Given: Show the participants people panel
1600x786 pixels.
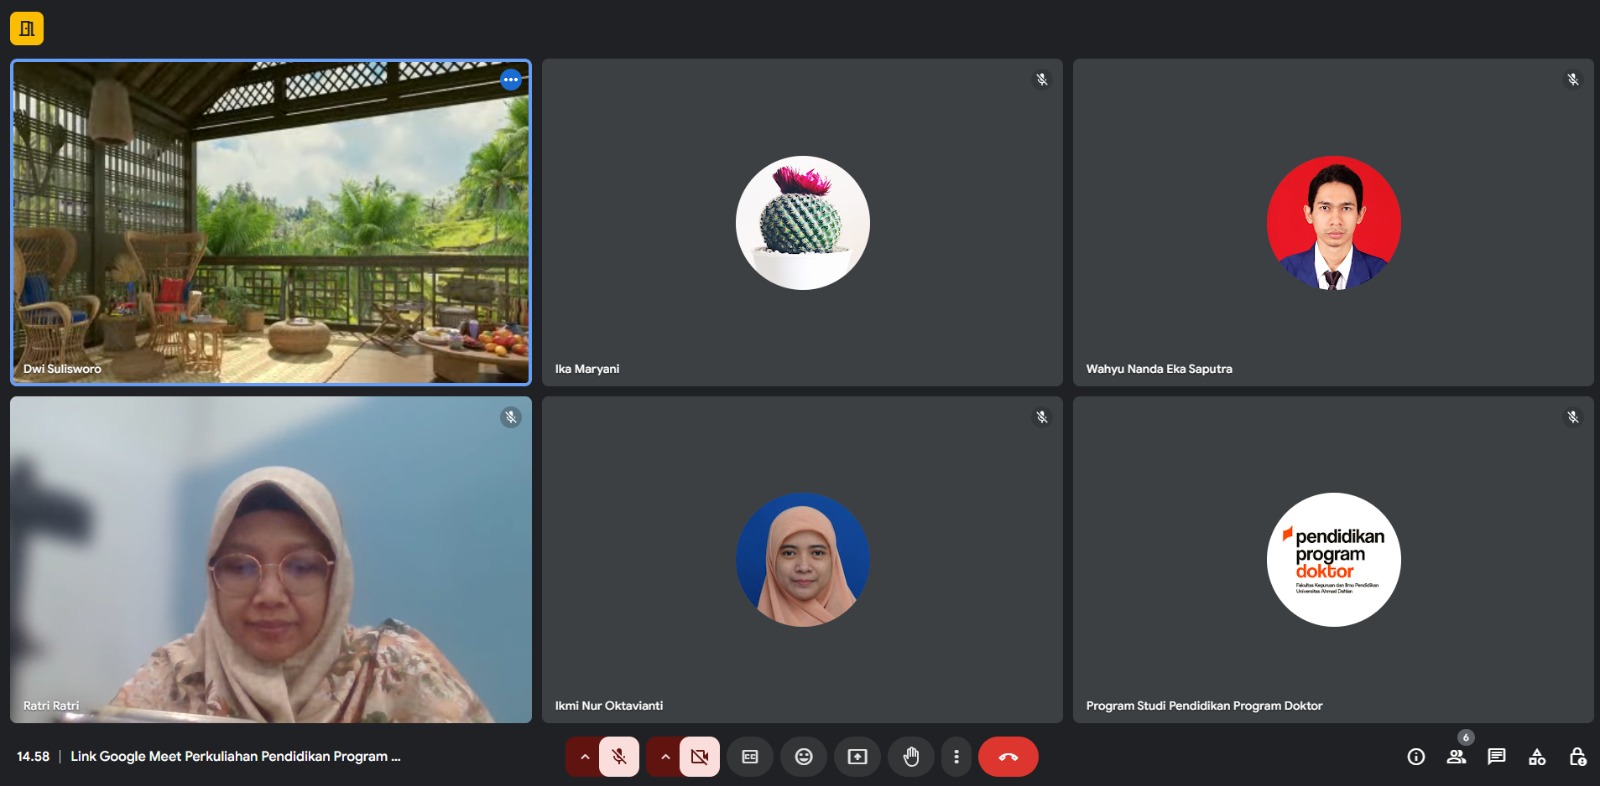Looking at the screenshot, I should click(x=1456, y=757).
